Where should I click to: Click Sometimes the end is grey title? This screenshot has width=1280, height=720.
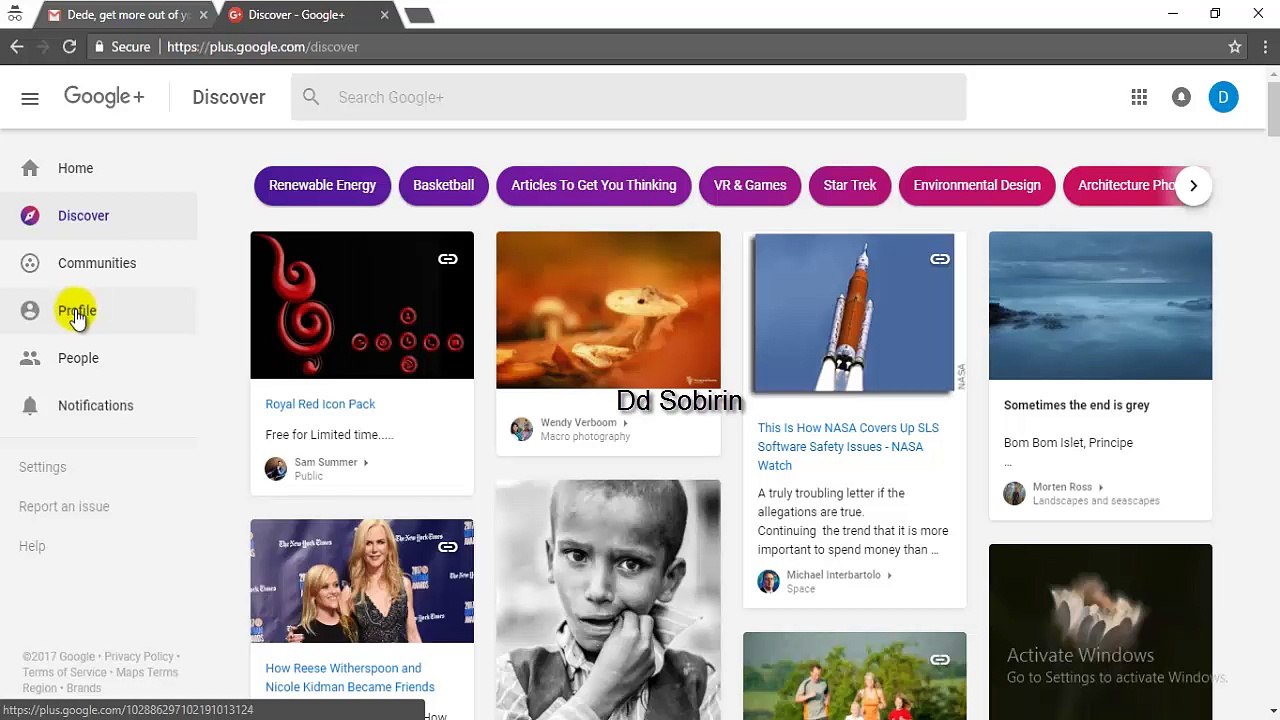(x=1076, y=405)
